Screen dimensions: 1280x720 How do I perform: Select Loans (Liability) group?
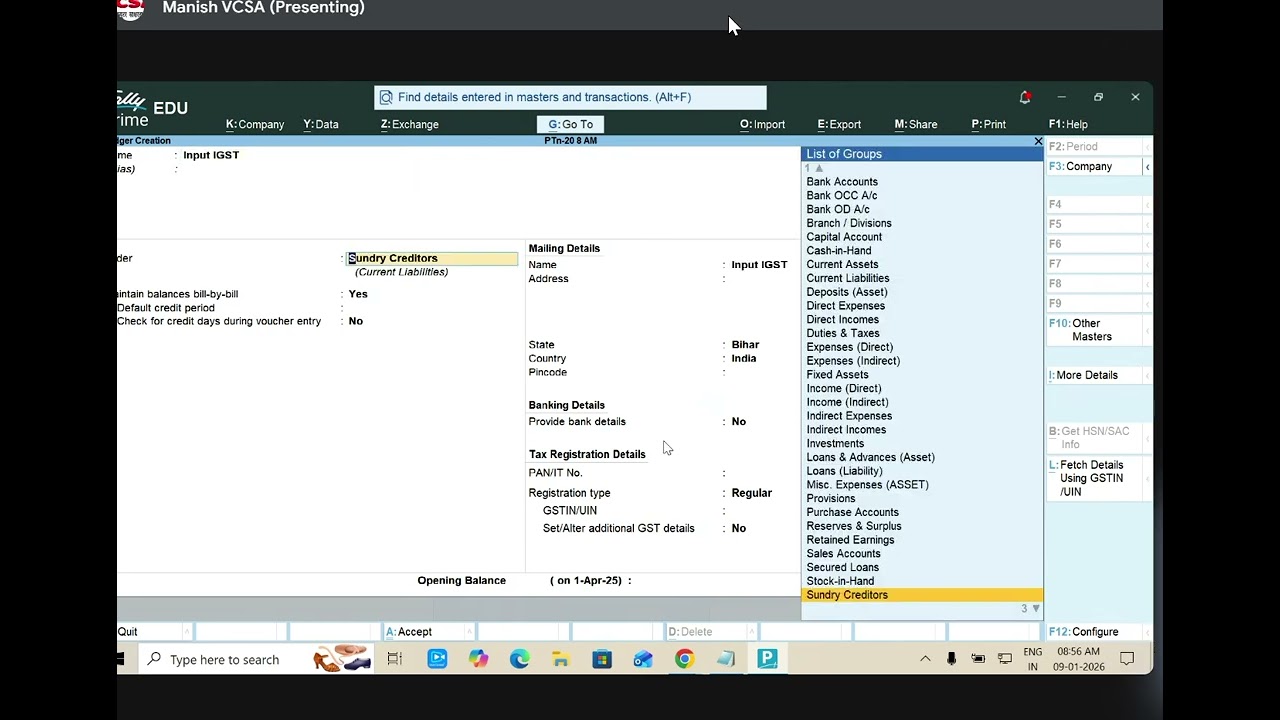pos(845,471)
